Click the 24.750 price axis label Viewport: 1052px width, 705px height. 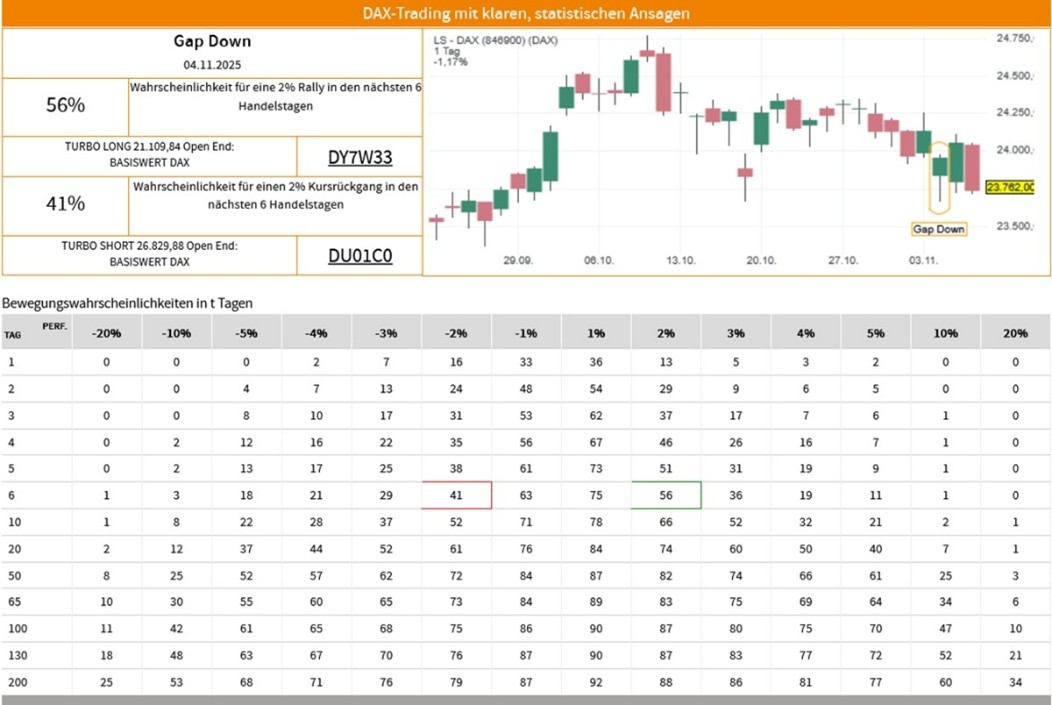pos(1014,39)
